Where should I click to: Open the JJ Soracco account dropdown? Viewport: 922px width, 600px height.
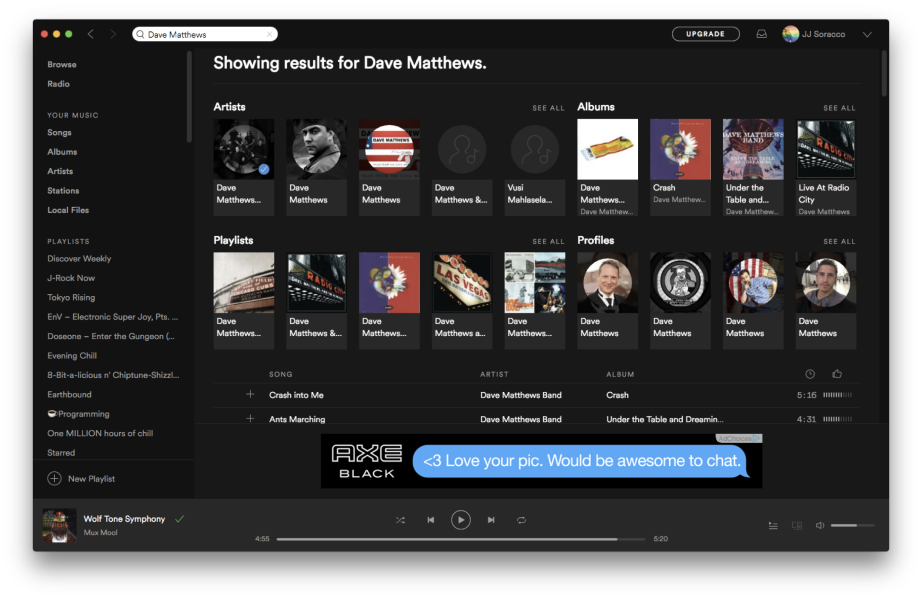tap(866, 34)
